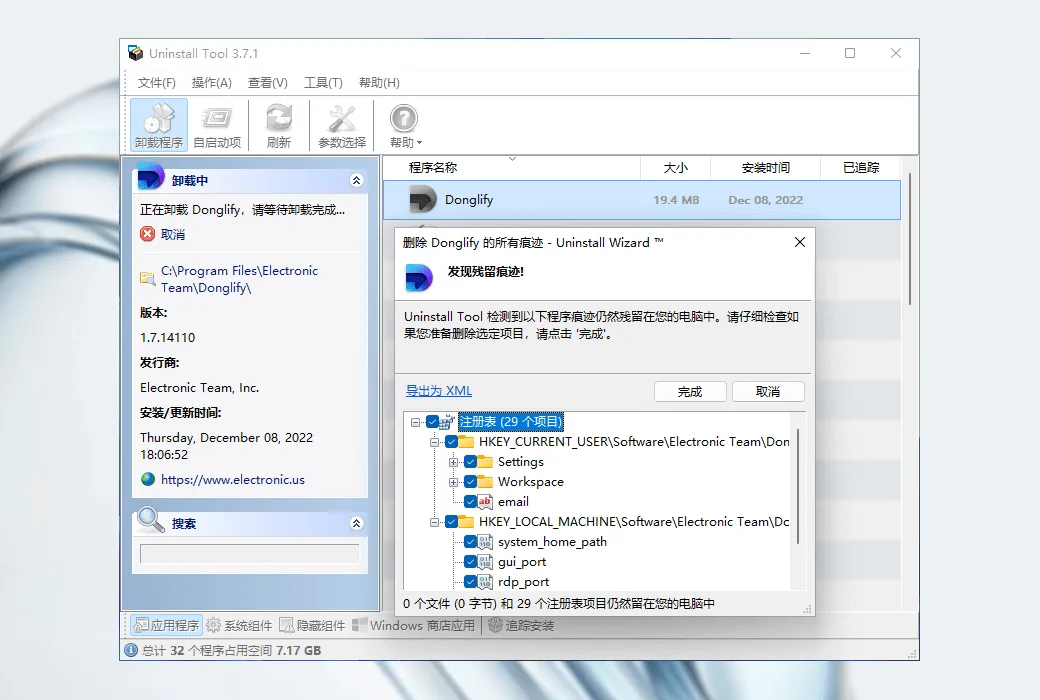Switch to the 隐藏组件 tab

click(x=312, y=625)
